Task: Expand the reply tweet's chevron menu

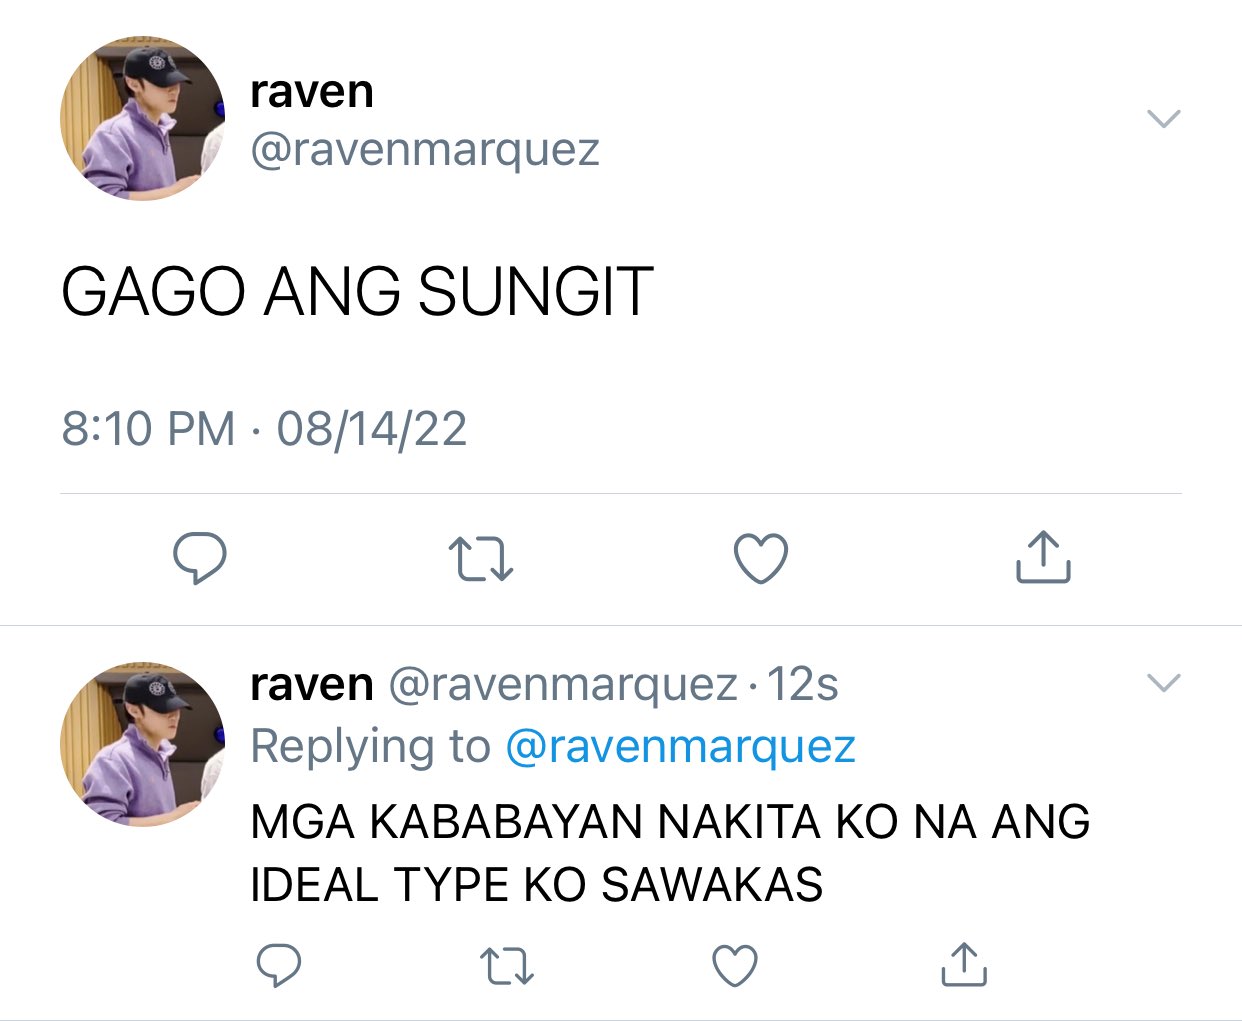Action: pos(1164,683)
